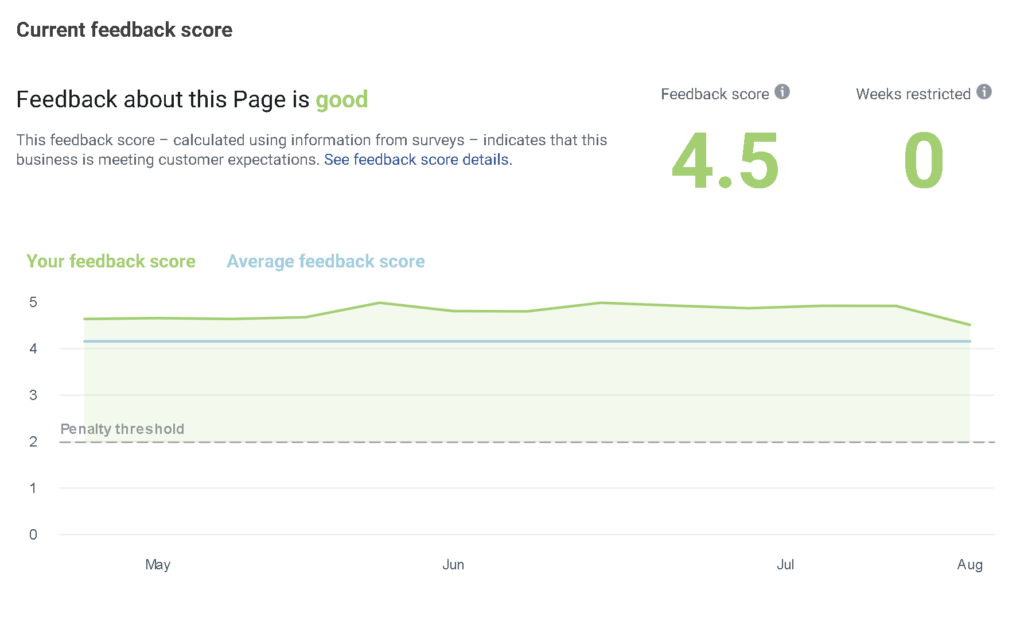Click the large 4.5 feedback score value

(x=725, y=161)
